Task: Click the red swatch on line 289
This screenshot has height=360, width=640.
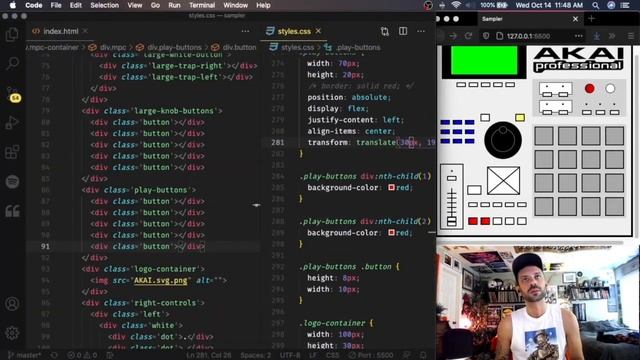Action: click(391, 232)
